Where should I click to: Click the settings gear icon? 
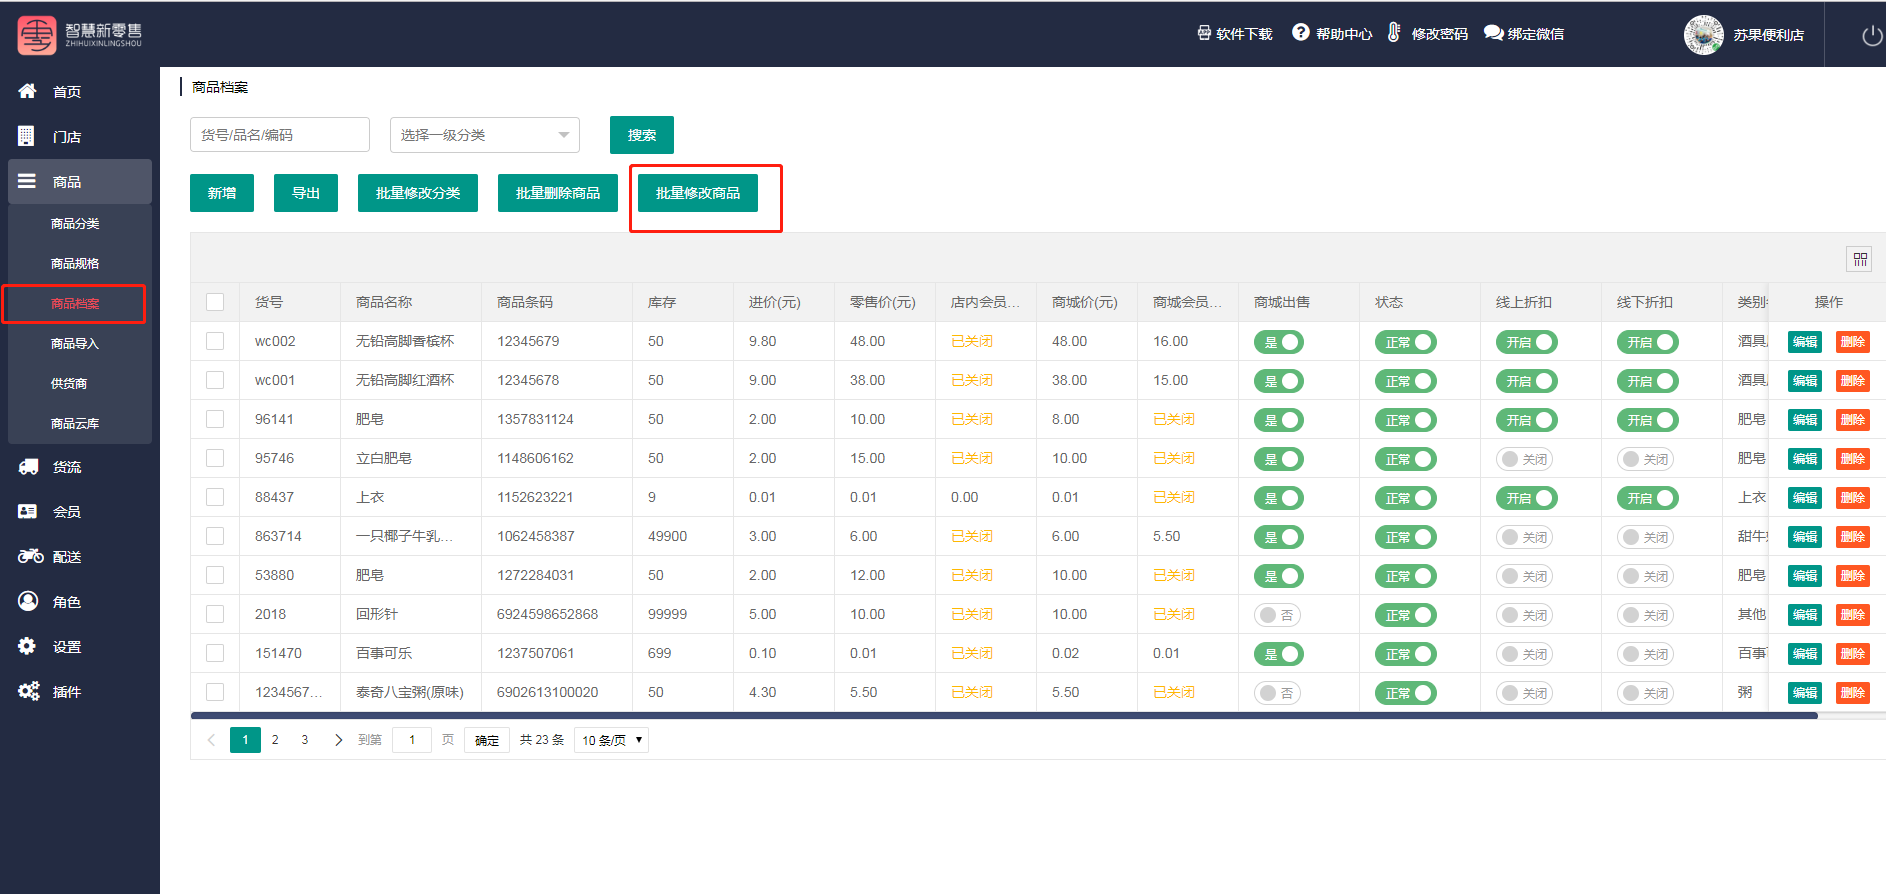tap(27, 646)
